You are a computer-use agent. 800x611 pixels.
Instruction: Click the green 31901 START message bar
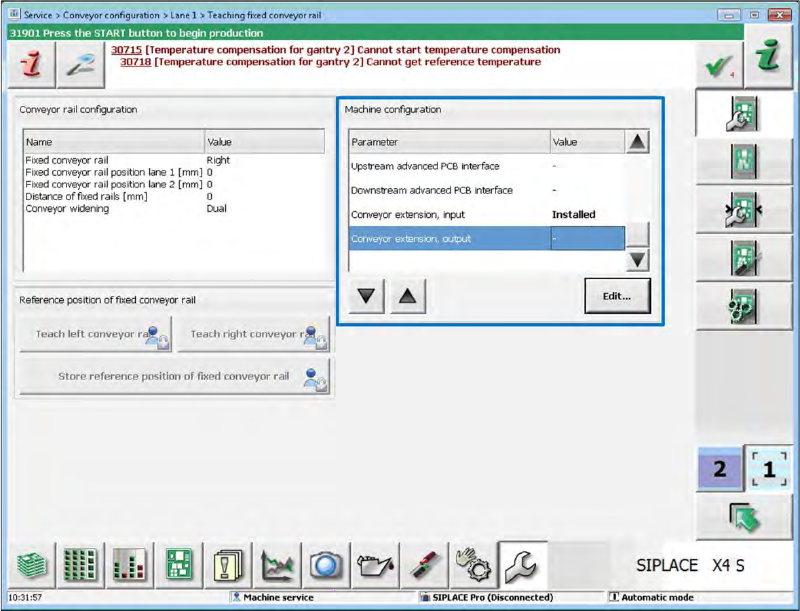tap(375, 33)
